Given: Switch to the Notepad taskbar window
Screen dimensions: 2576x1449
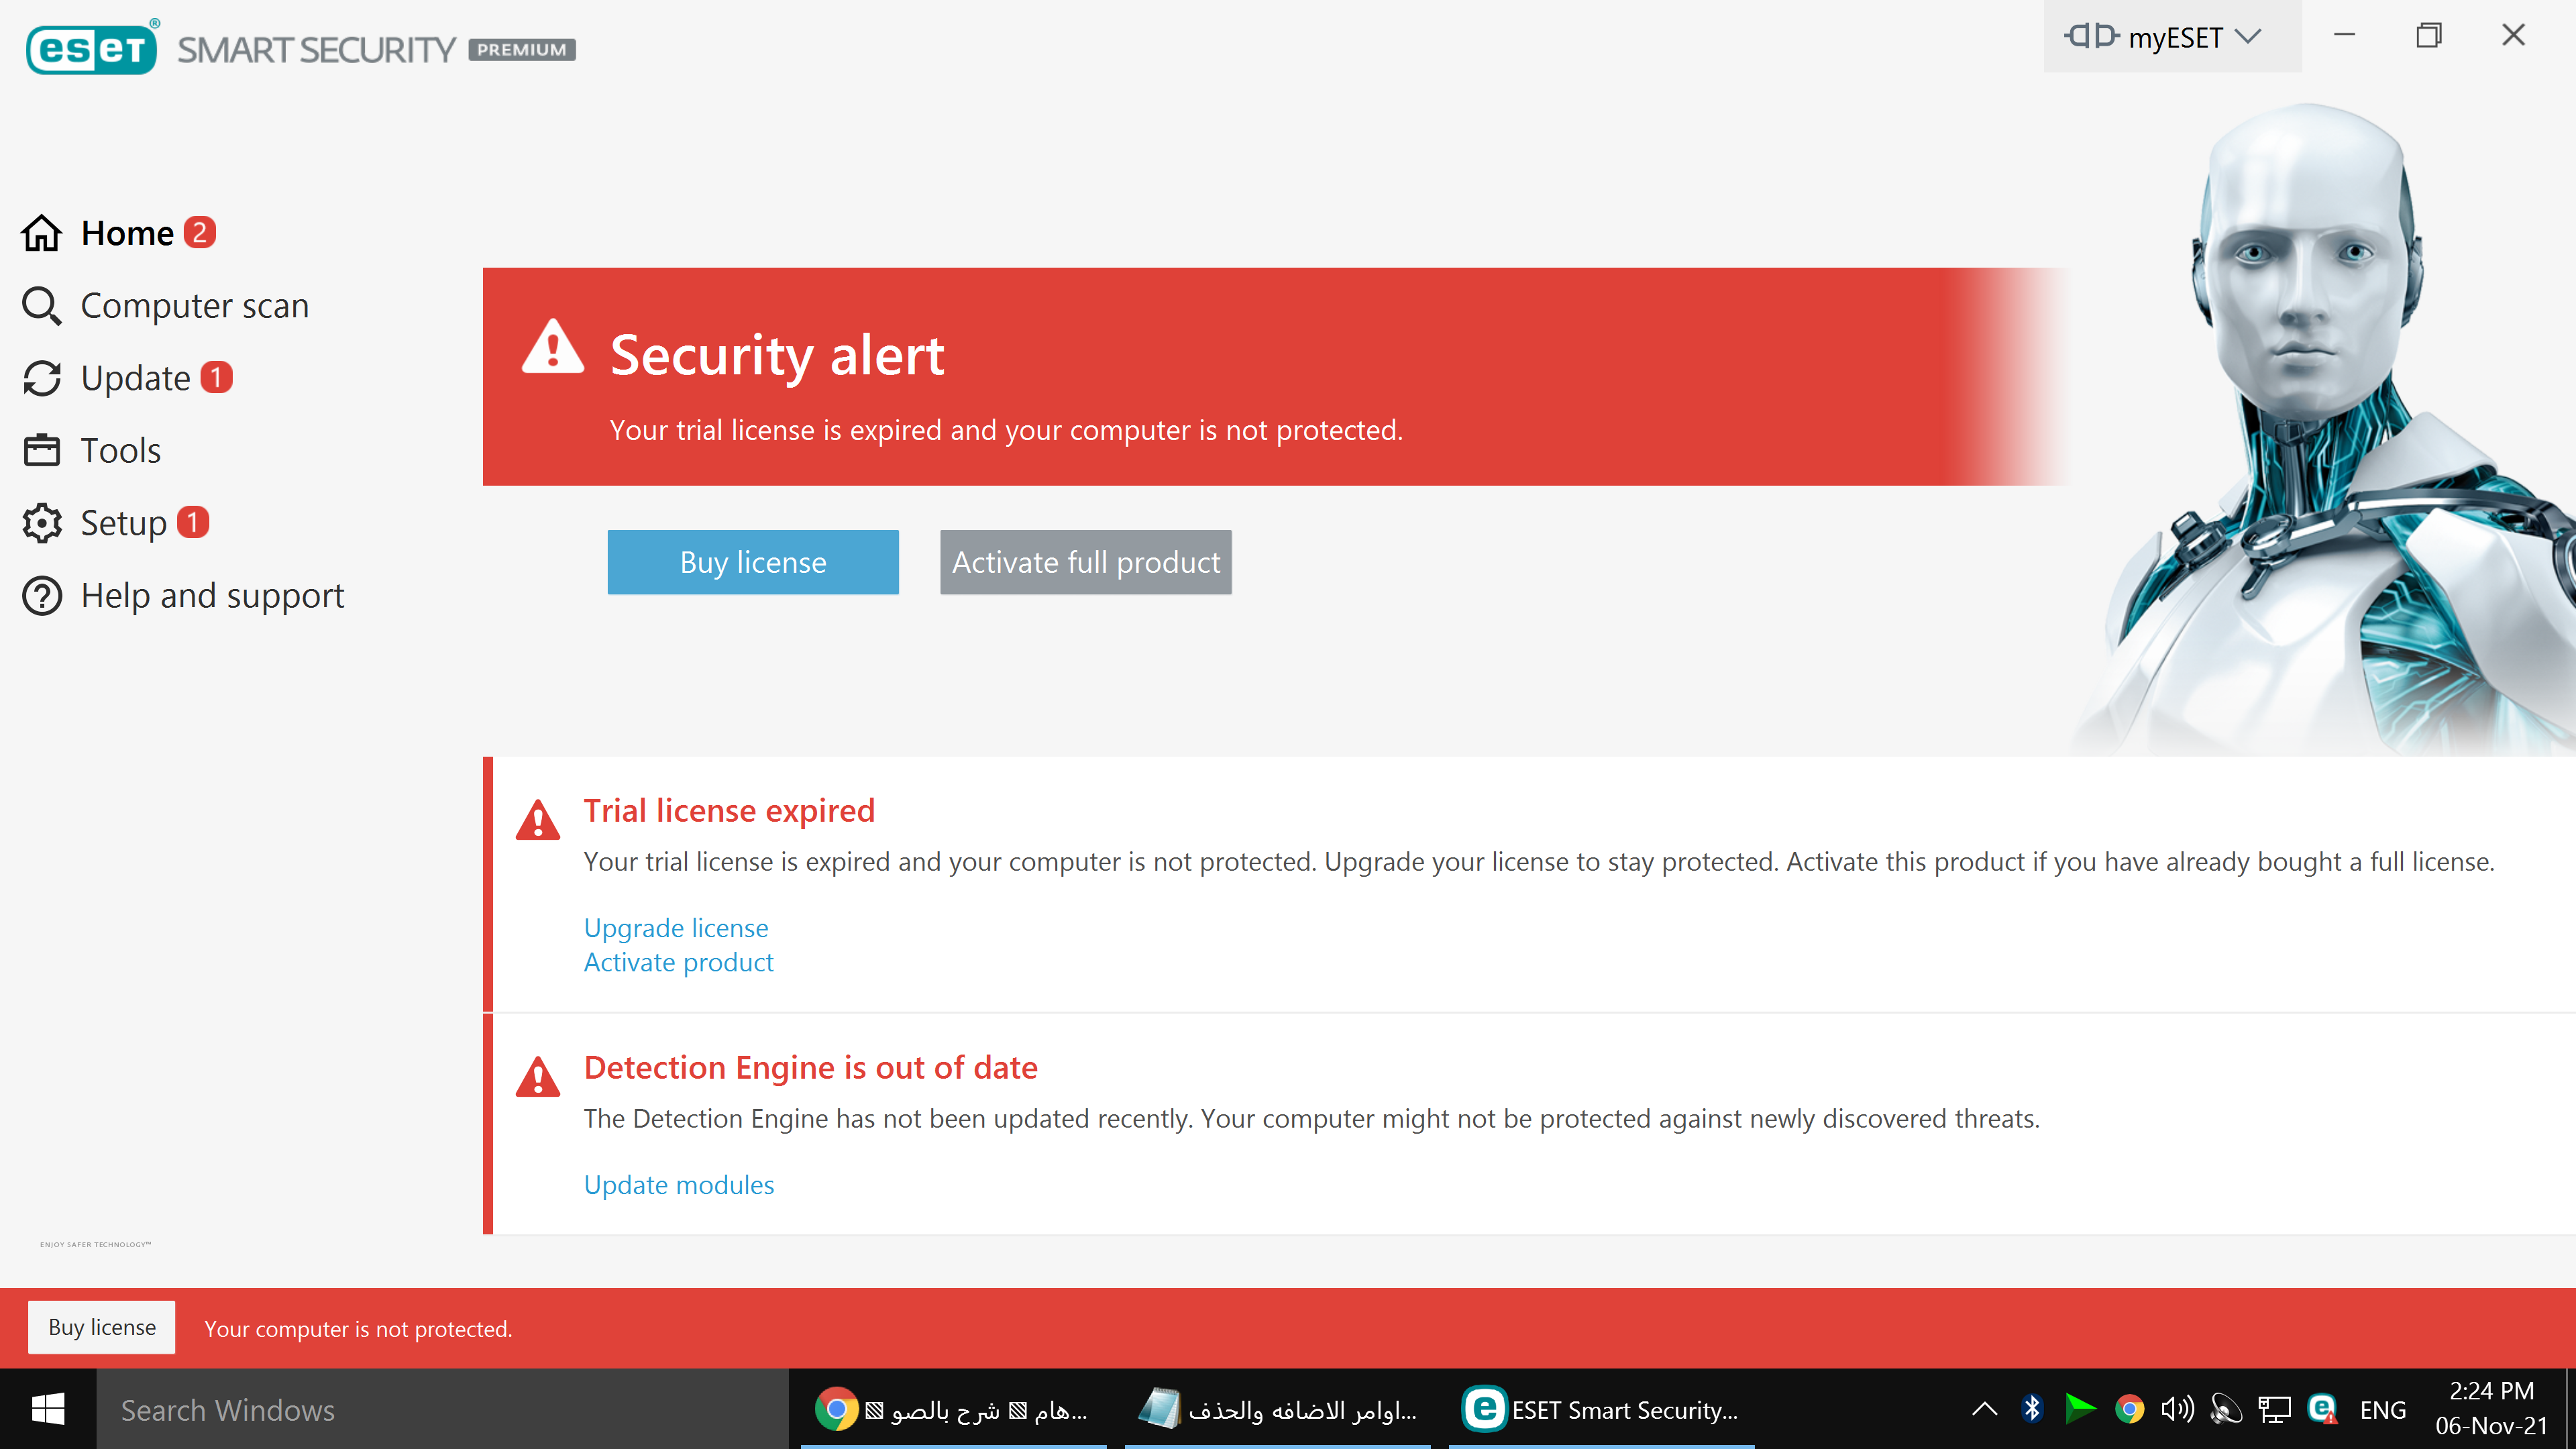Looking at the screenshot, I should coord(1278,1409).
